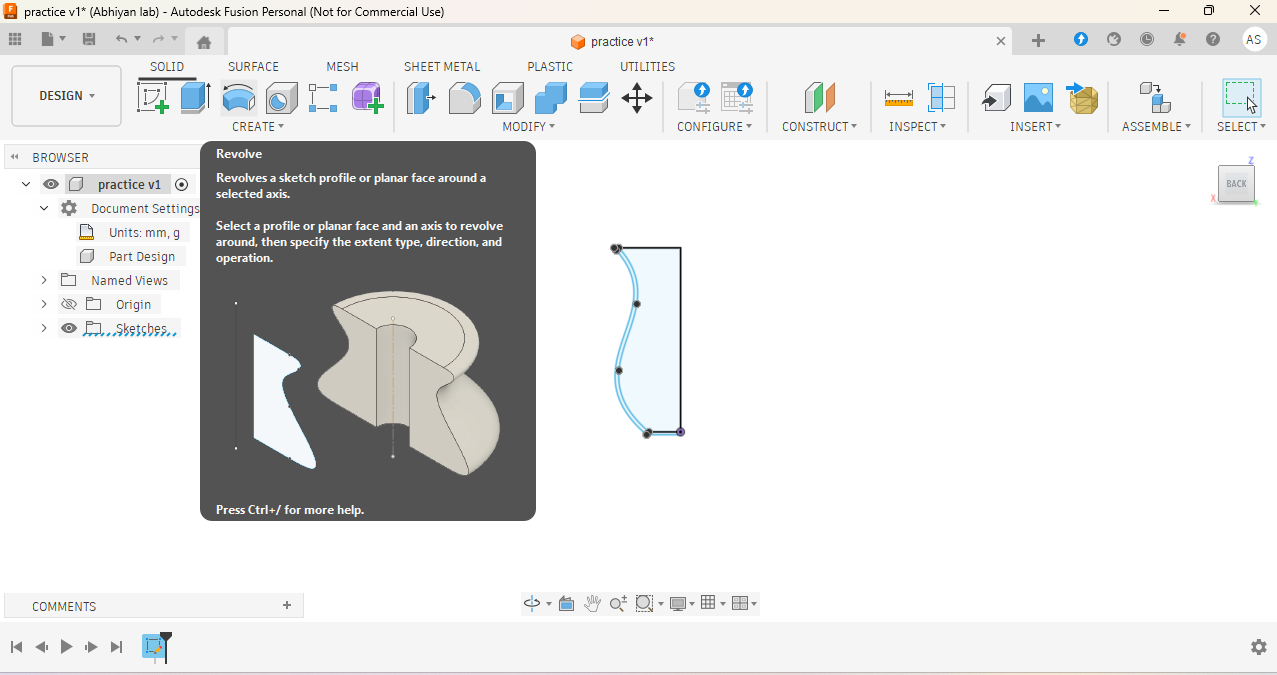Select the Press Pull tool
1277x675 pixels.
coord(421,98)
